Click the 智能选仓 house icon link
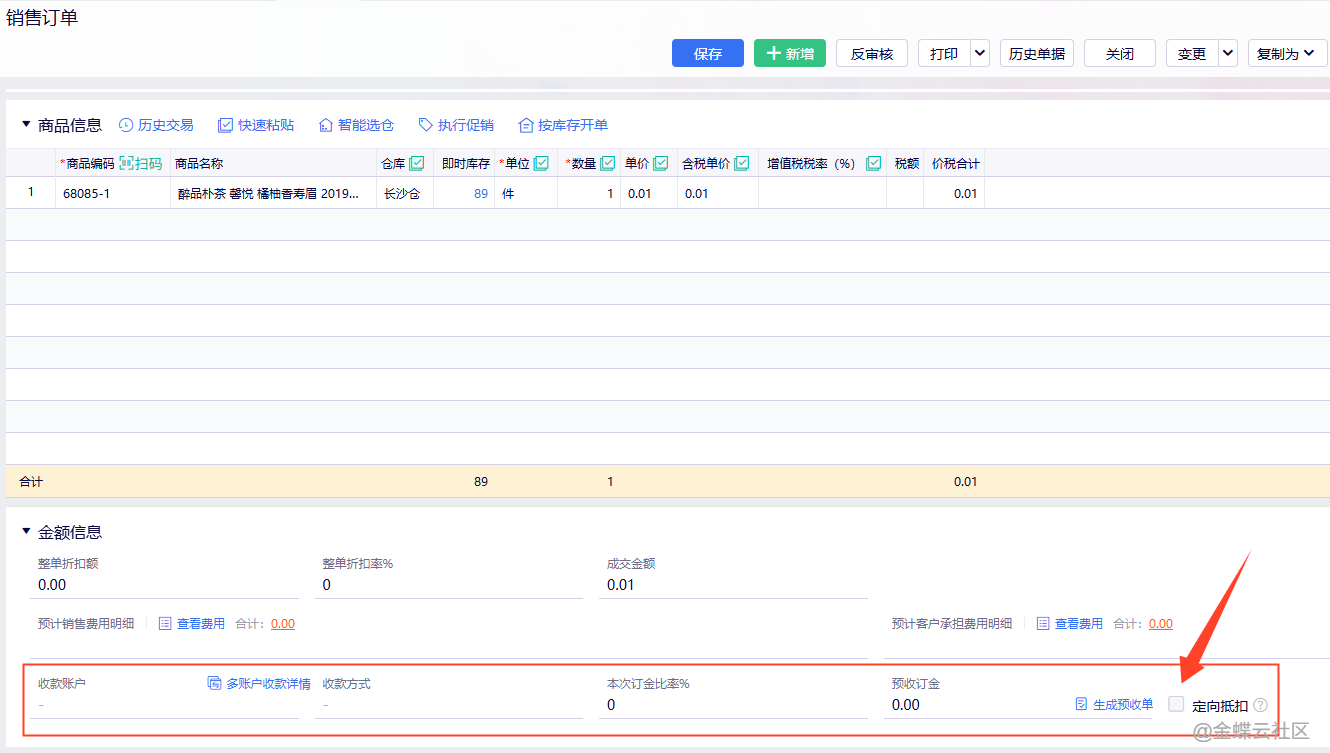Viewport: 1330px width, 753px height. [356, 125]
